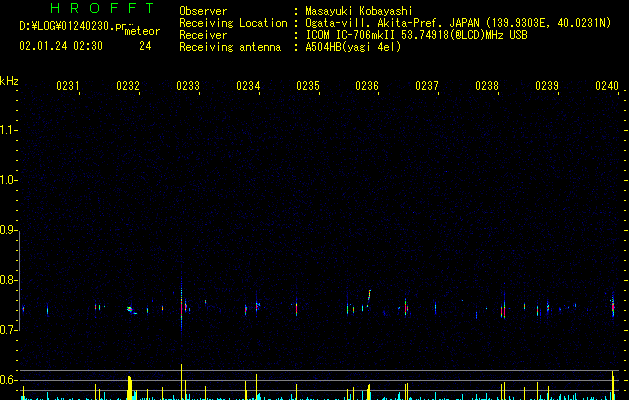Screen dimensions: 629x400
Task: Click the kHz axis unit label
Action: 9,81
